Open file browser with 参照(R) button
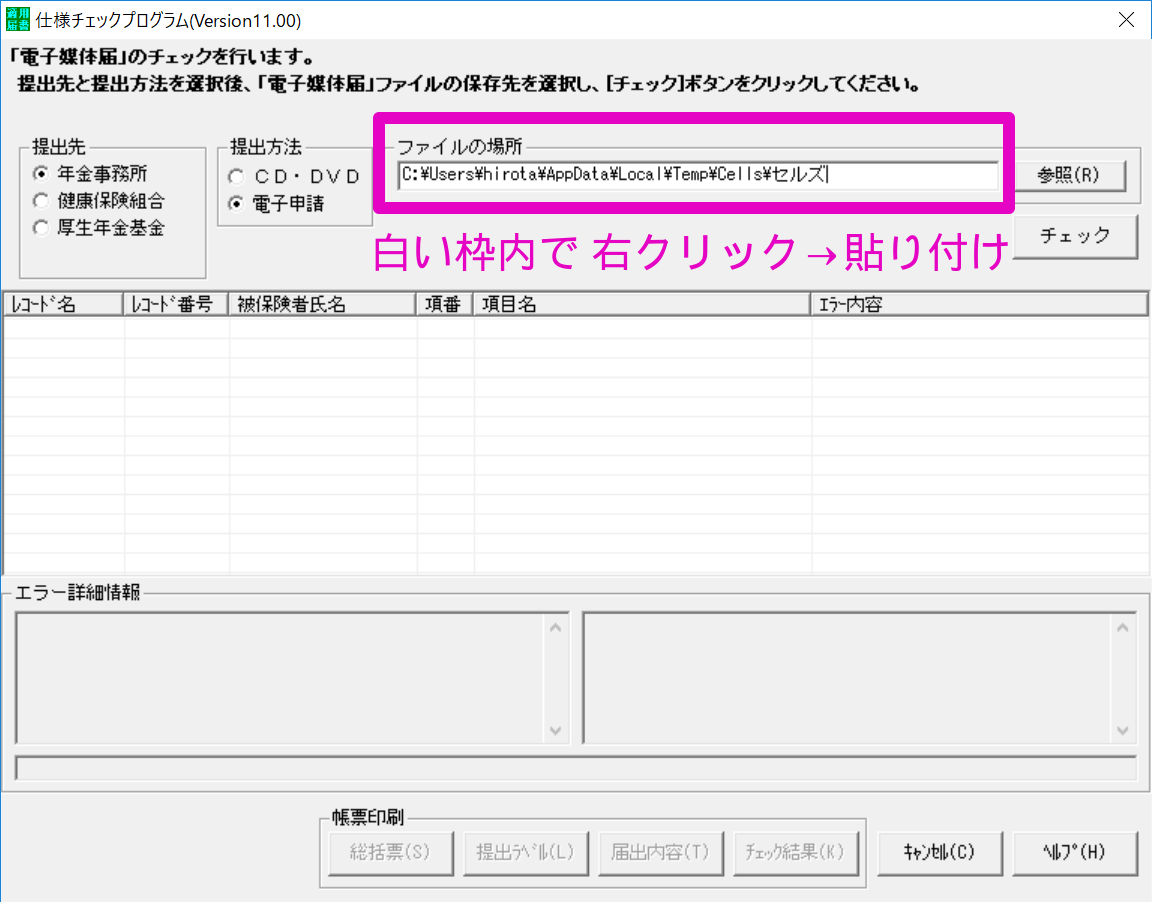Image resolution: width=1152 pixels, height=902 pixels. click(1069, 175)
